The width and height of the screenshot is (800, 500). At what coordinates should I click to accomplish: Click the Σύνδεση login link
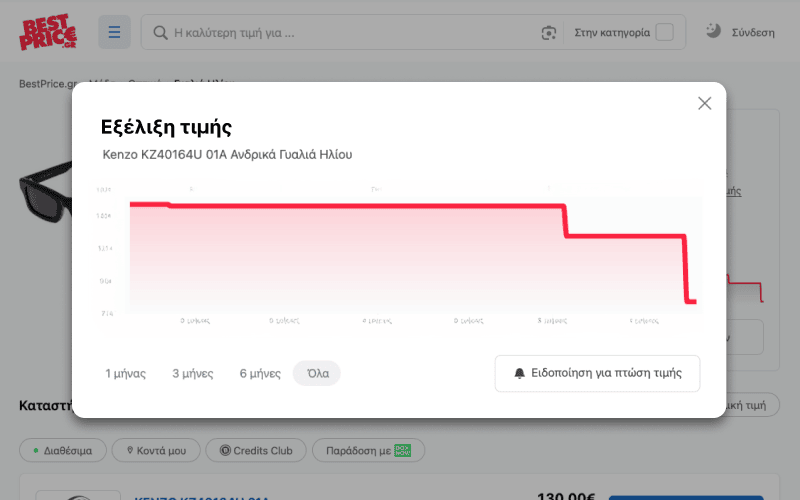click(753, 33)
